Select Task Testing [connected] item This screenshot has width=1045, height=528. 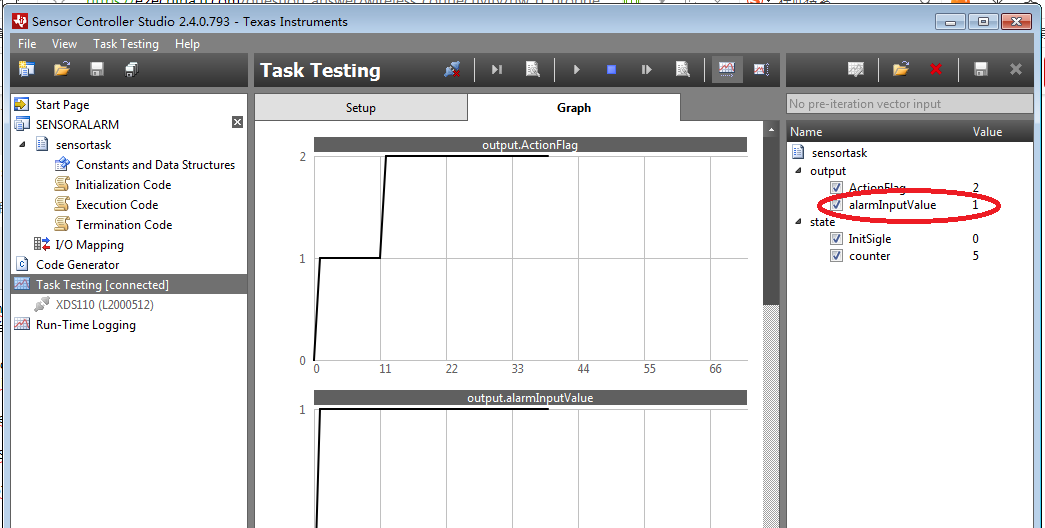(129, 285)
